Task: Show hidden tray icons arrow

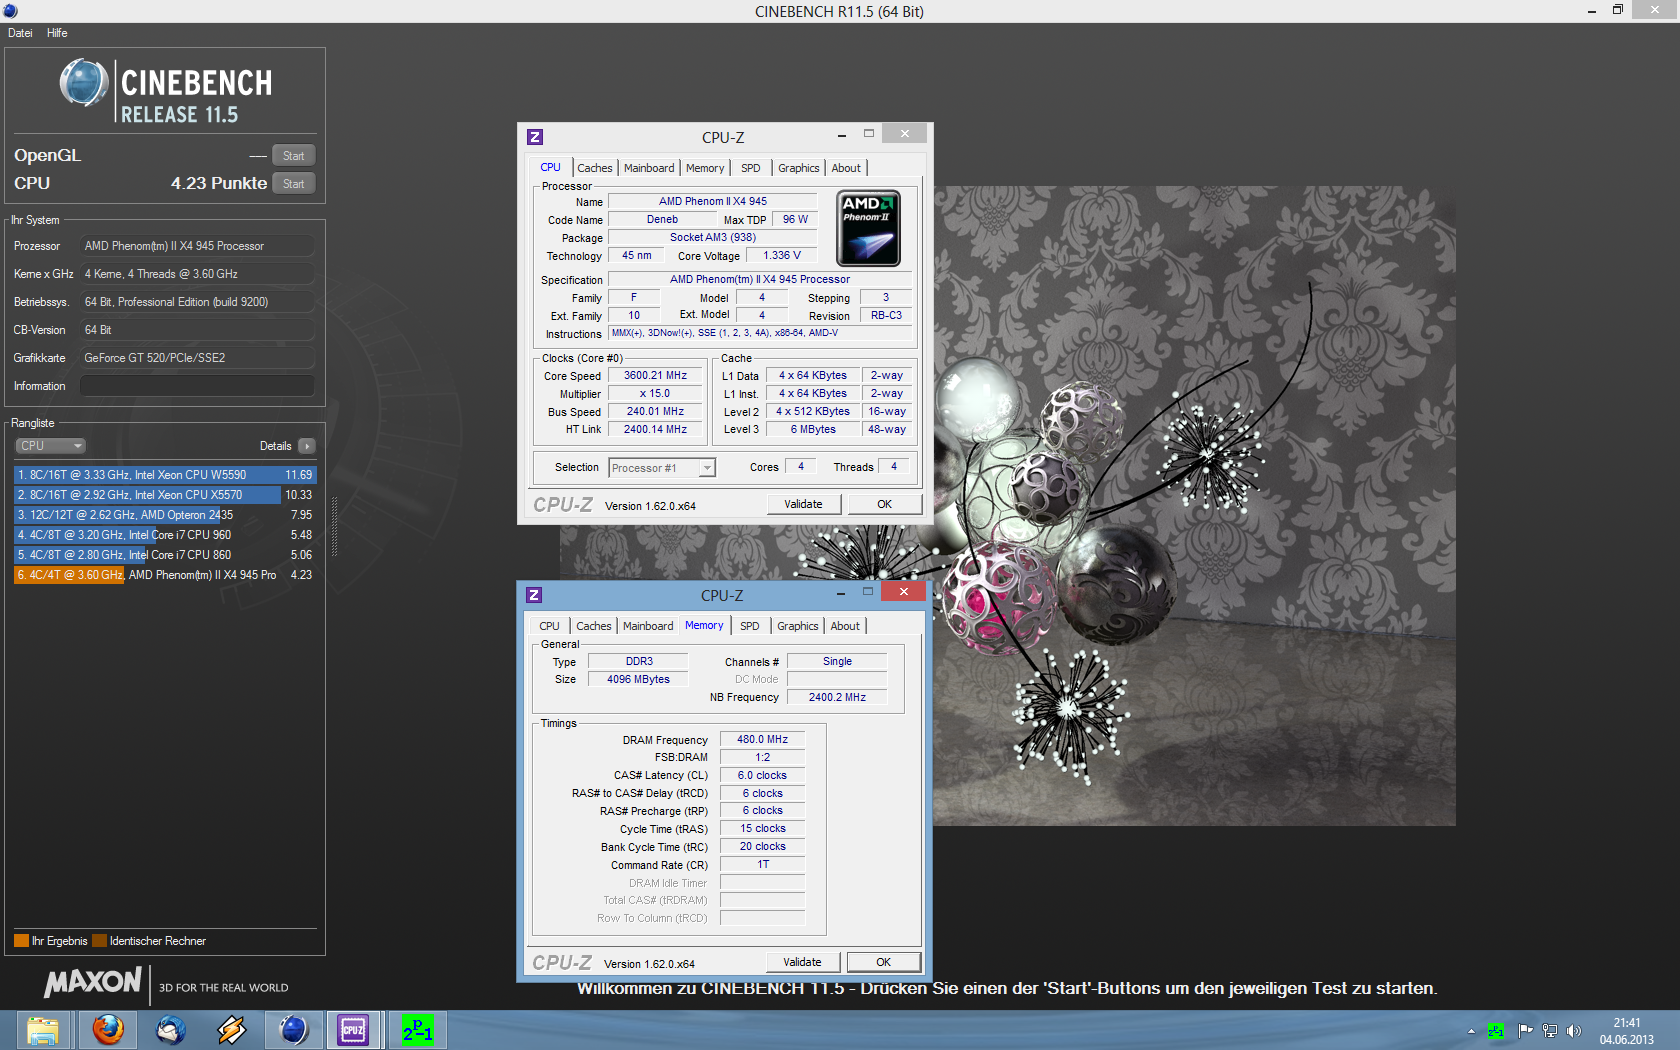Action: pyautogui.click(x=1471, y=1031)
